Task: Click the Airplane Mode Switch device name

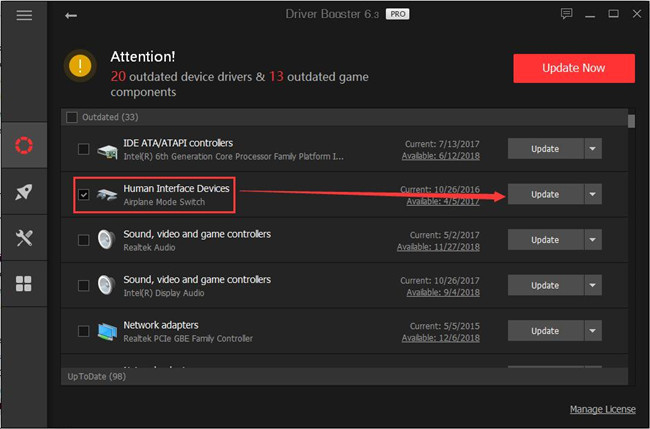Action: [x=164, y=202]
